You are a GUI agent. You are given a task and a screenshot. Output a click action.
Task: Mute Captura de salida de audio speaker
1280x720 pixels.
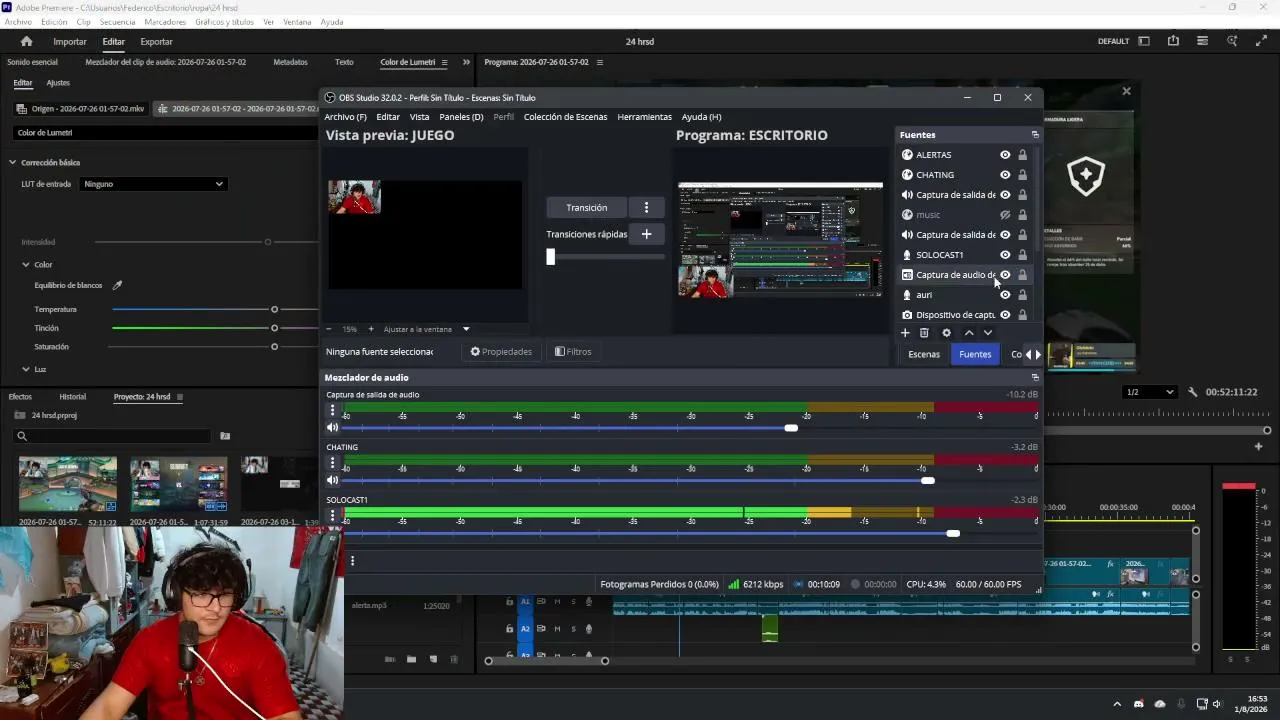point(333,428)
